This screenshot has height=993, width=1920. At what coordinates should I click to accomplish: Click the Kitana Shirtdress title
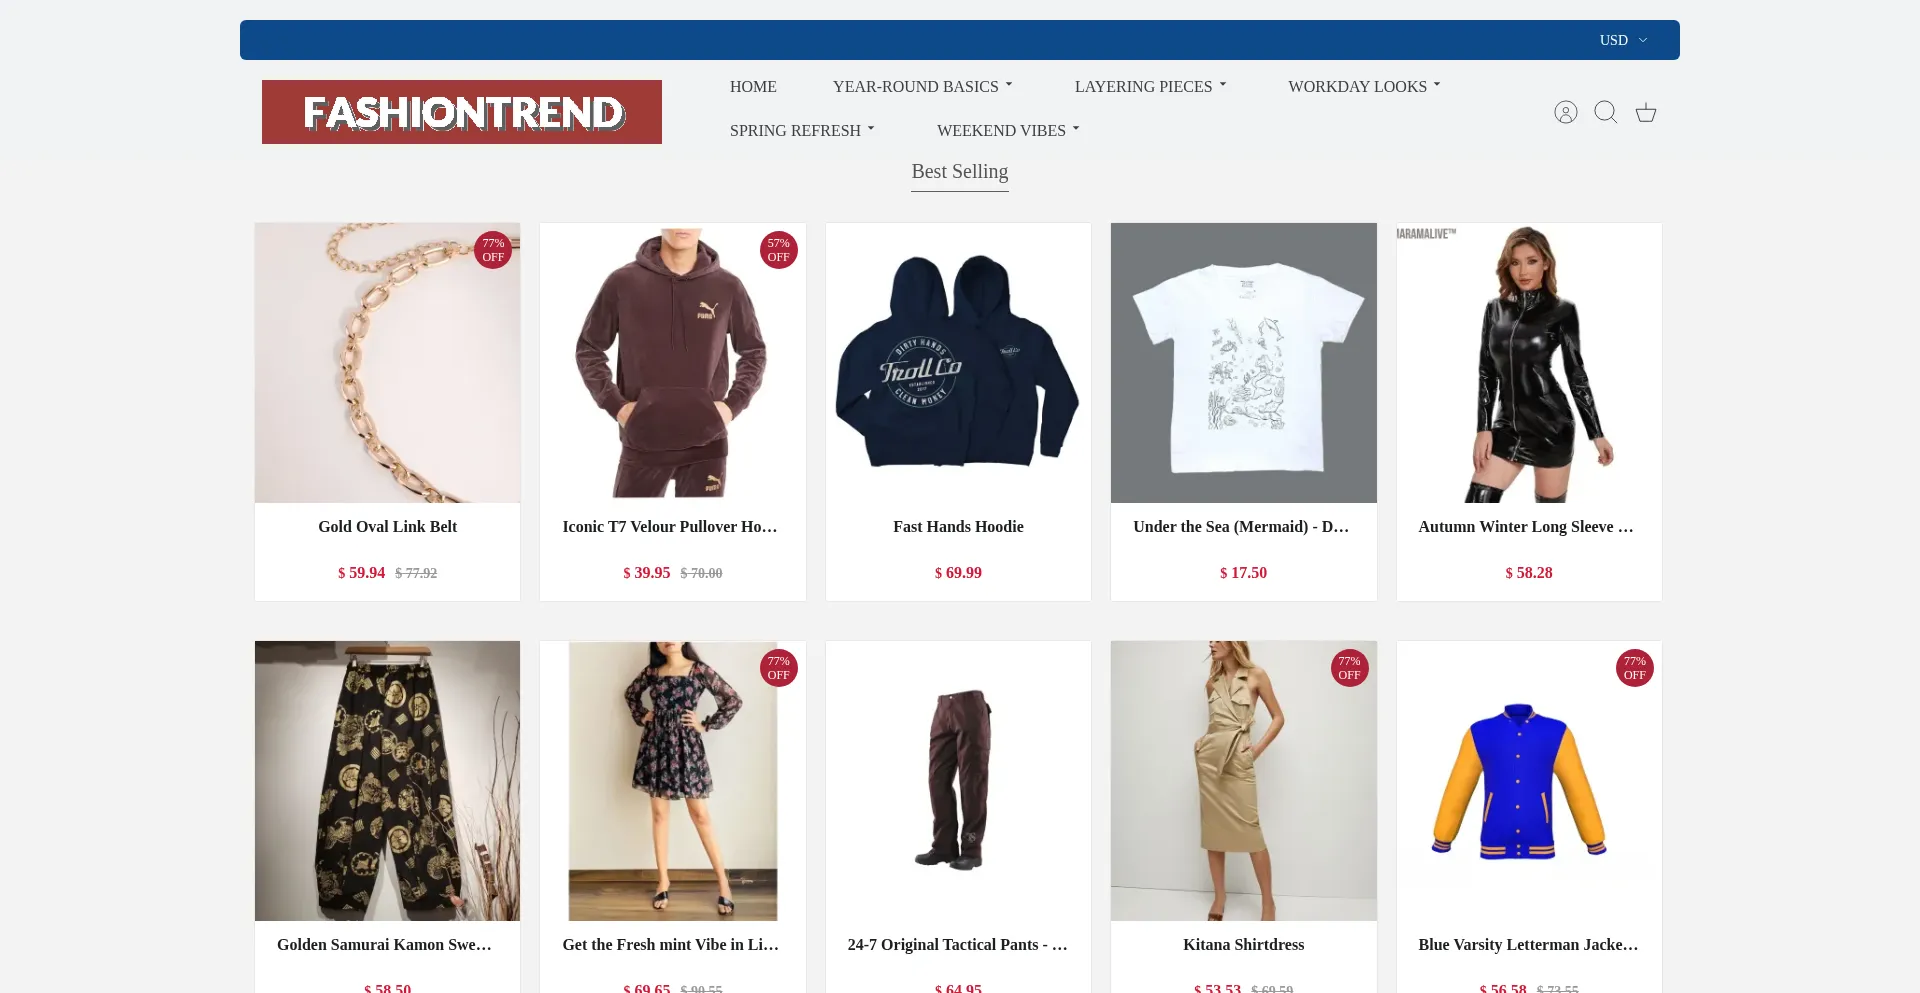pos(1243,944)
